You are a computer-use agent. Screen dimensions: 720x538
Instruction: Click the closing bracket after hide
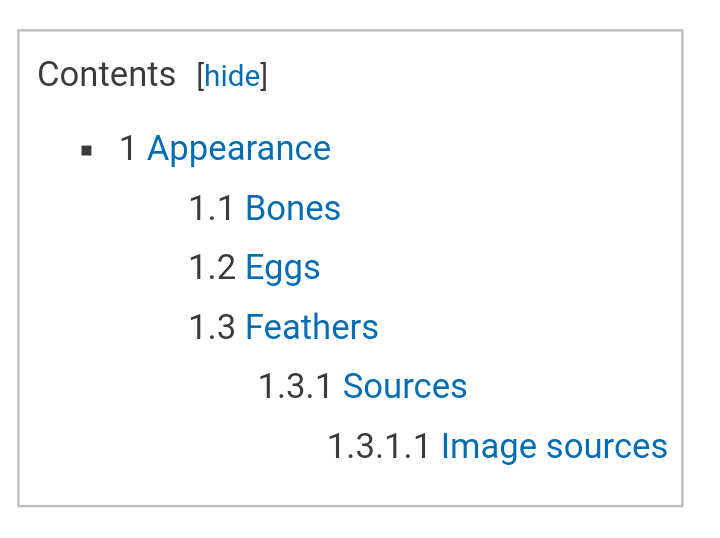(x=264, y=76)
